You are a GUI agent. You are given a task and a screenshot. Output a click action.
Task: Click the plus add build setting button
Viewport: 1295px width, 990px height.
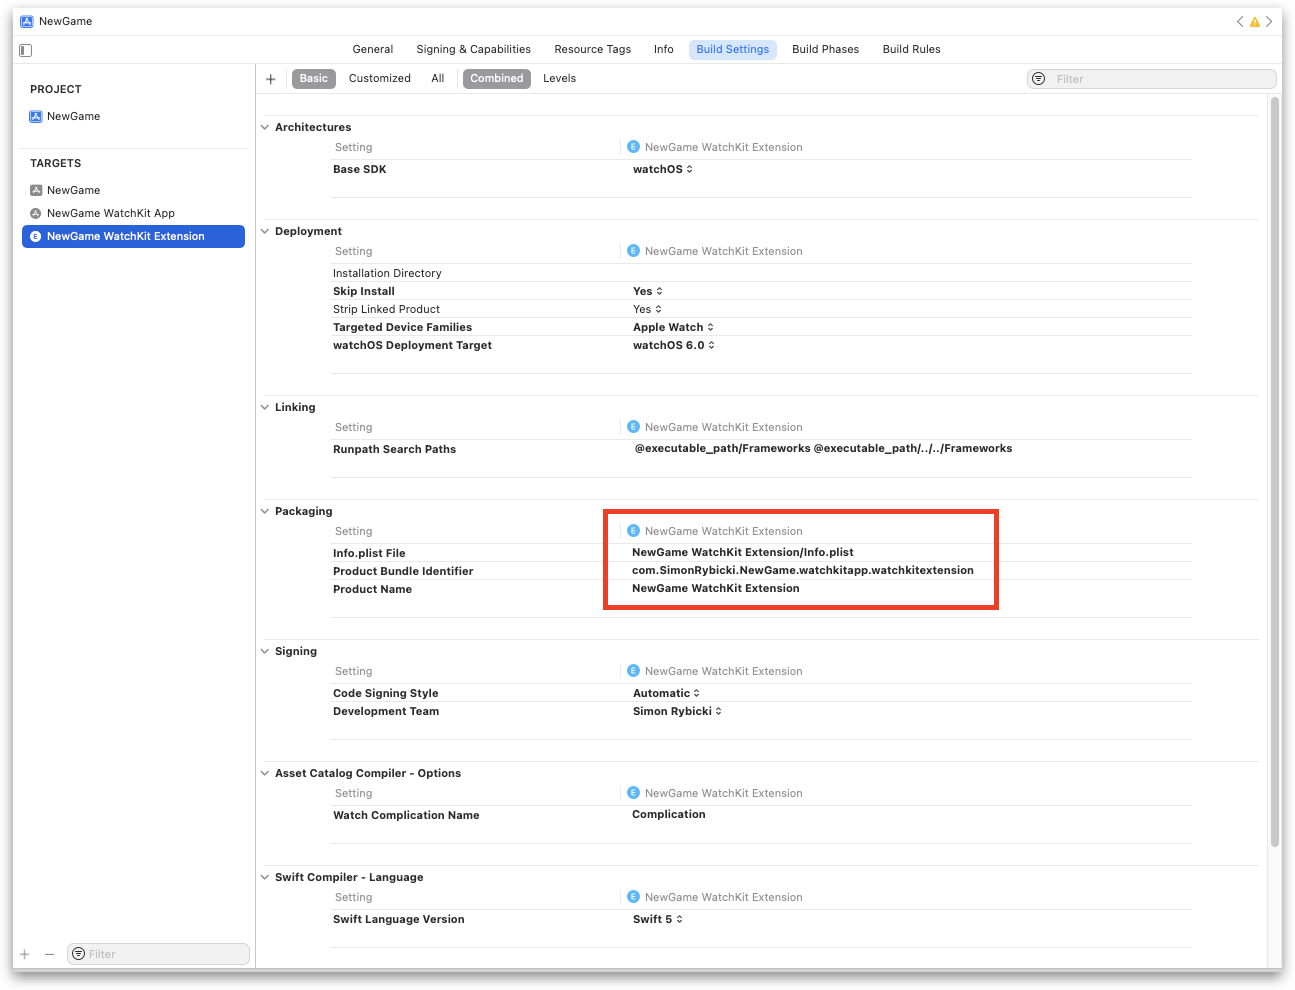tap(270, 79)
